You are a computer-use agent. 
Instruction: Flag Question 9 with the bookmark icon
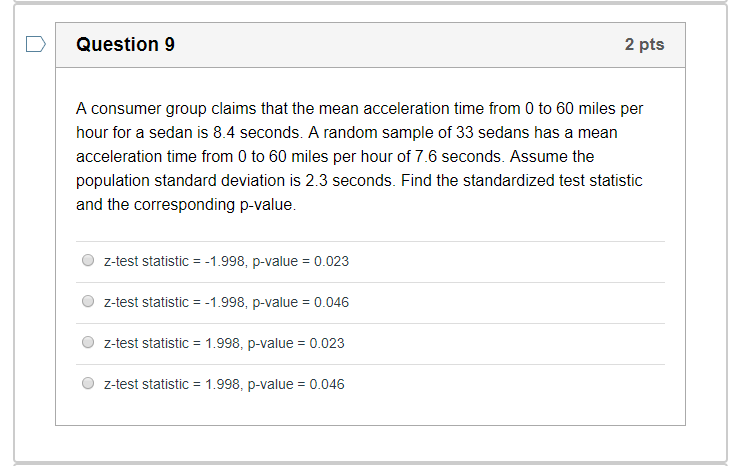(35, 44)
